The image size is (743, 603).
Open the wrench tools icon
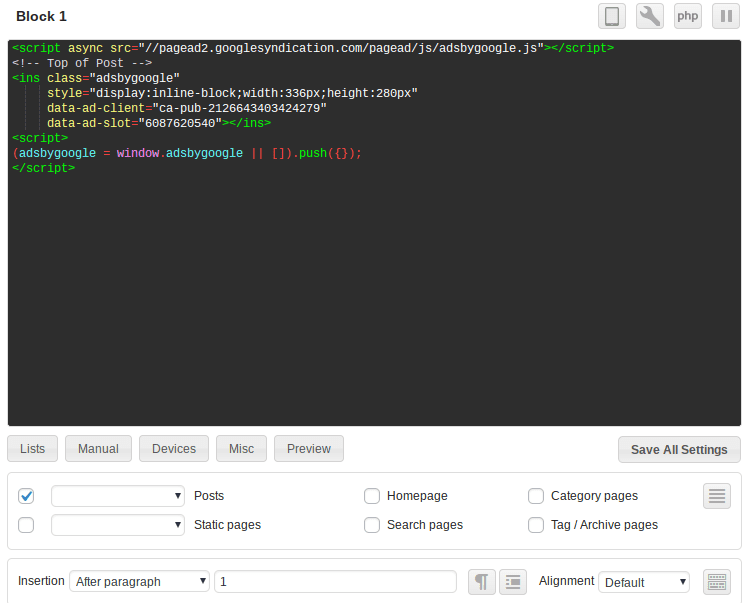coord(650,17)
